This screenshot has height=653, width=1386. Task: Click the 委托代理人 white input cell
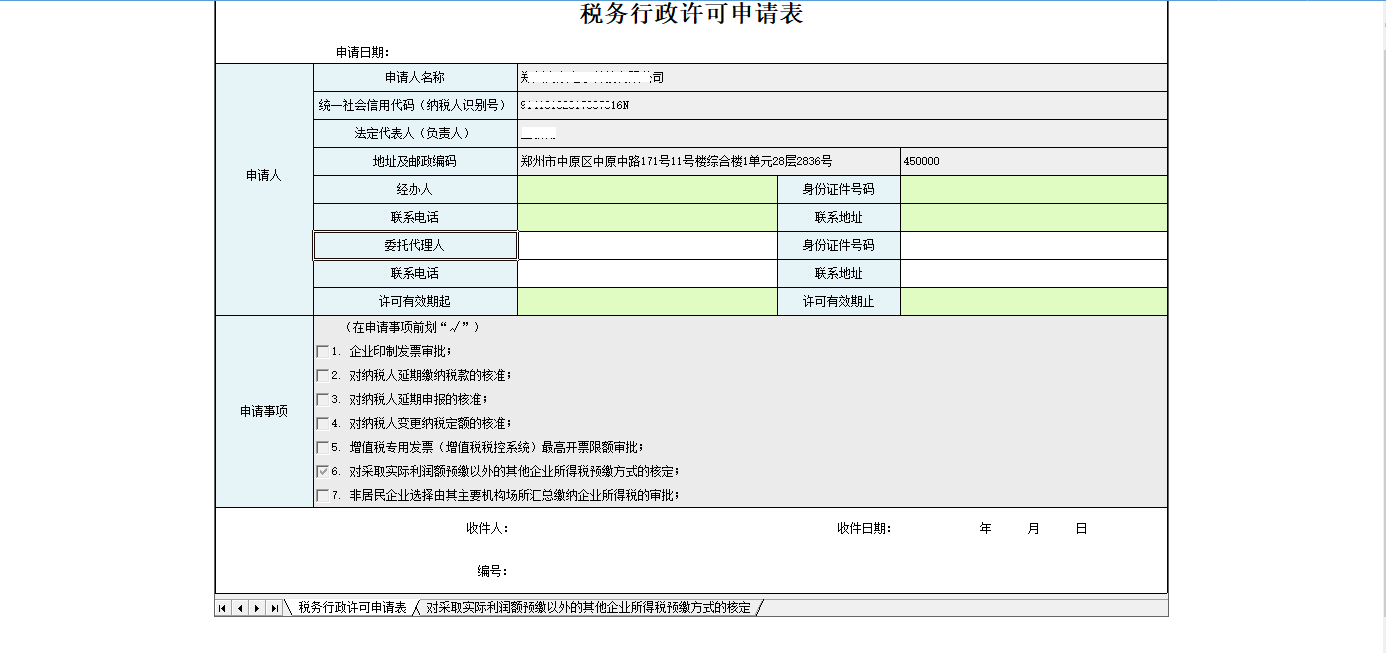647,246
